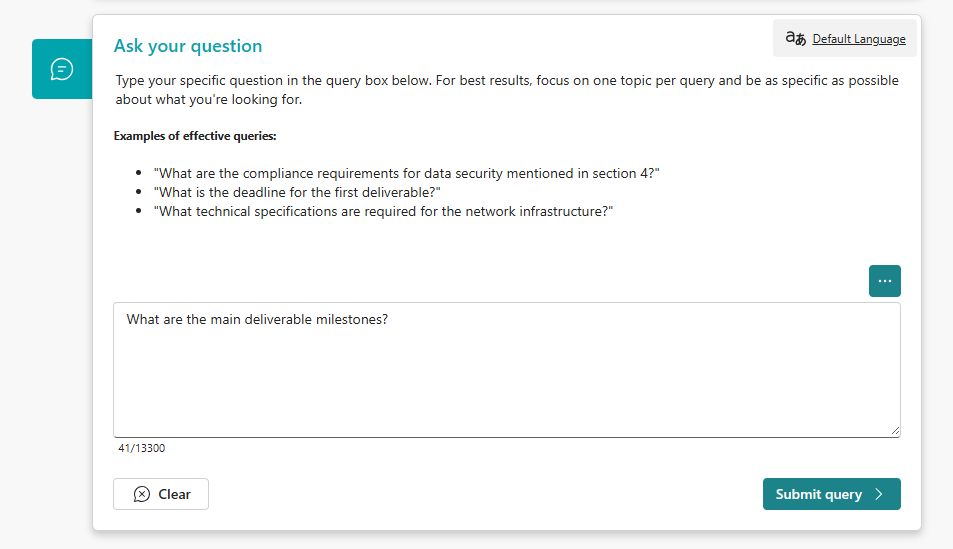Image resolution: width=953 pixels, height=549 pixels.
Task: Click the Ask your question heading
Action: pos(188,46)
